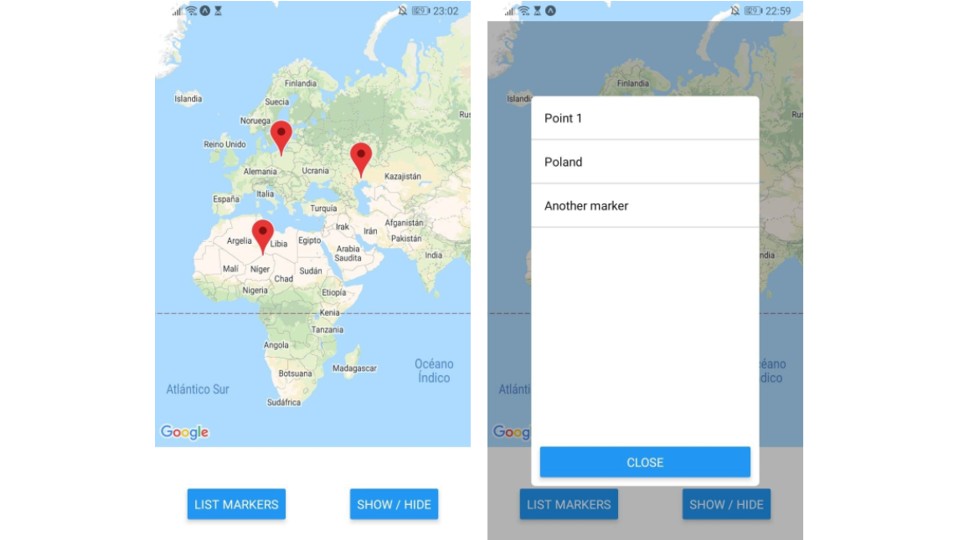The height and width of the screenshot is (540, 959).
Task: Tap muted notification bell in left status bar
Action: point(402,10)
